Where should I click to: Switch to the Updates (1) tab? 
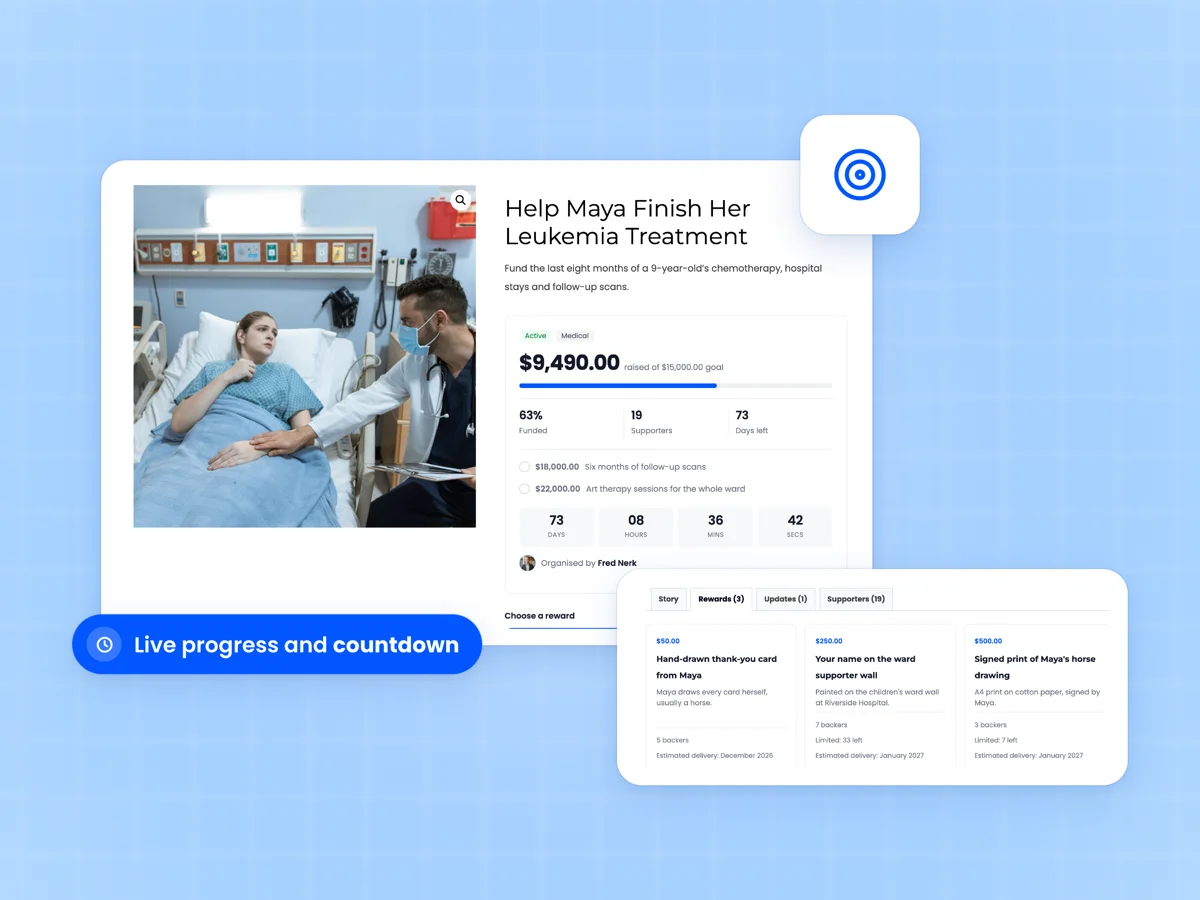click(786, 599)
